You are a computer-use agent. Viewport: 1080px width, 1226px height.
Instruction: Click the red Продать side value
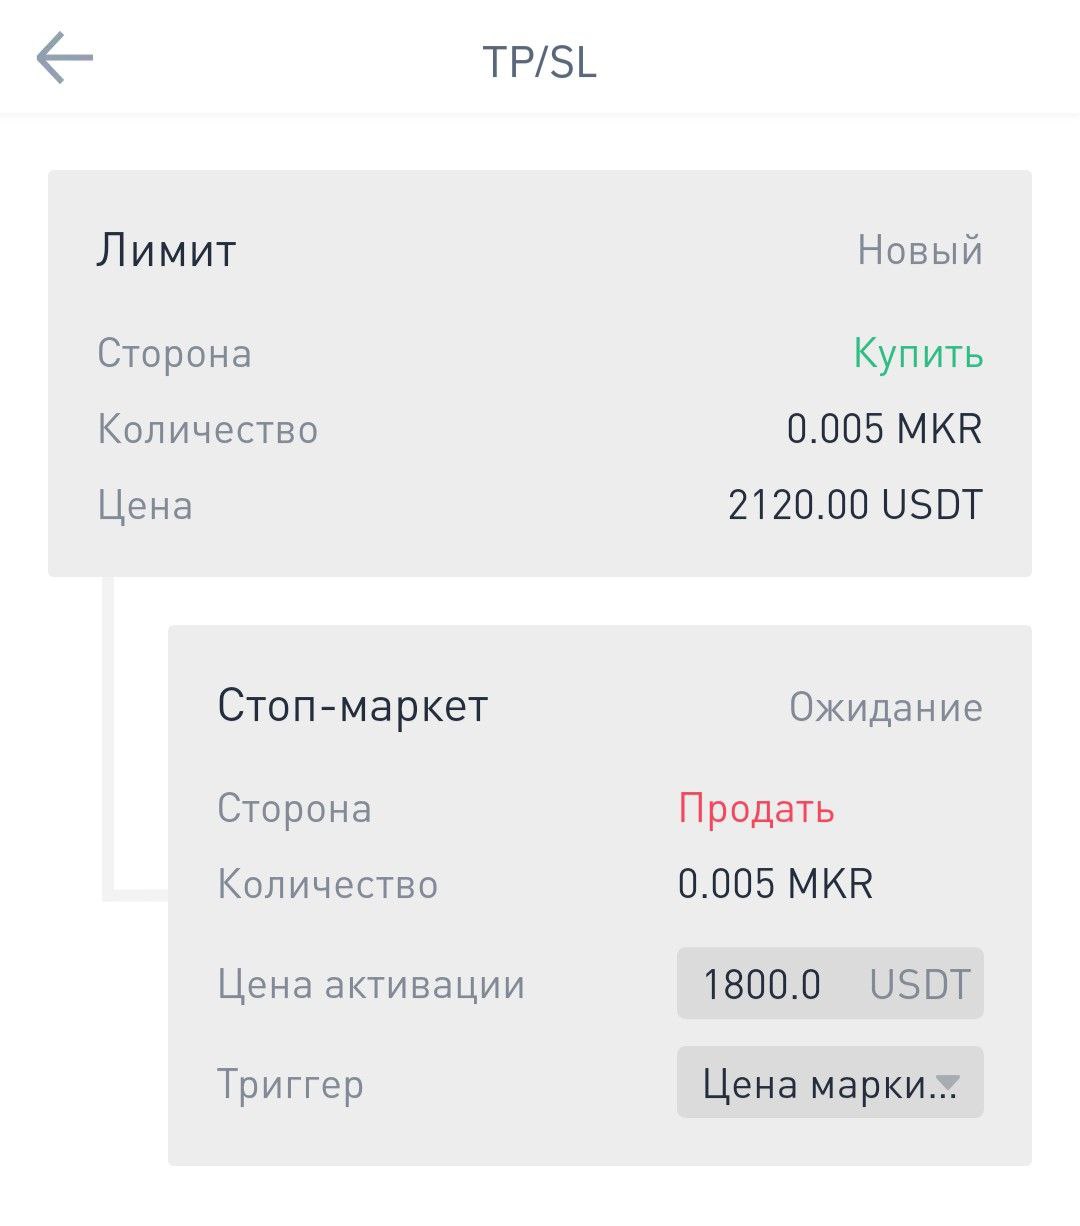[x=756, y=809]
